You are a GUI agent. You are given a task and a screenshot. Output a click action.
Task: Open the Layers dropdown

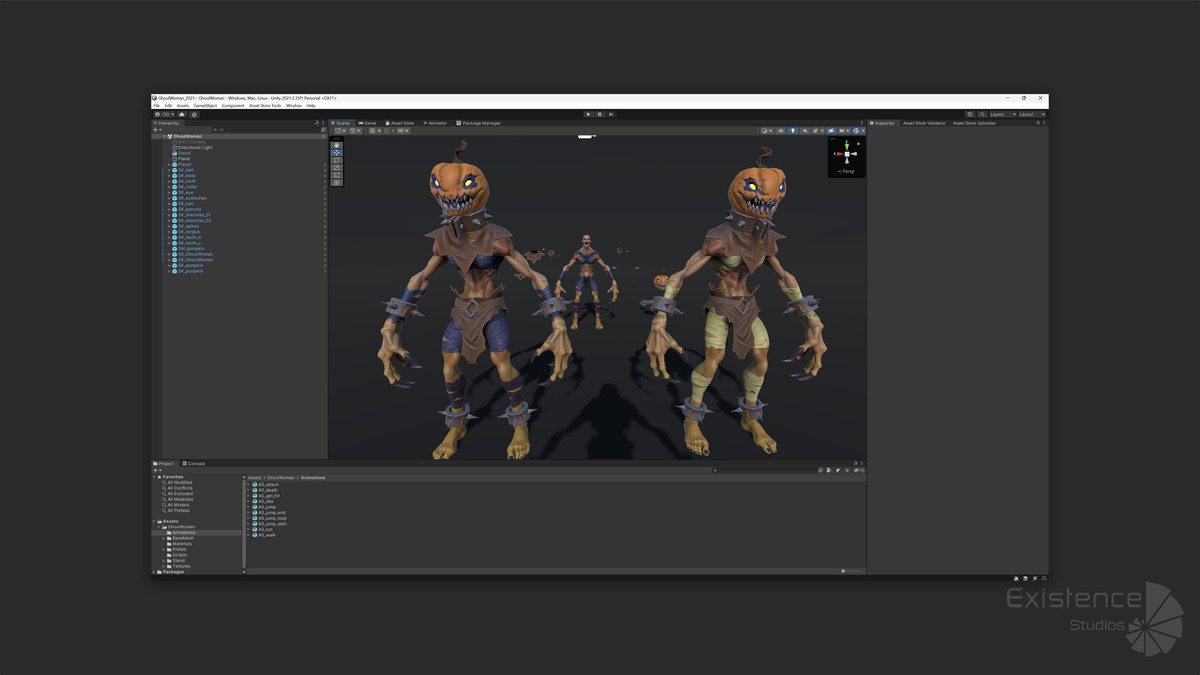click(x=1003, y=114)
